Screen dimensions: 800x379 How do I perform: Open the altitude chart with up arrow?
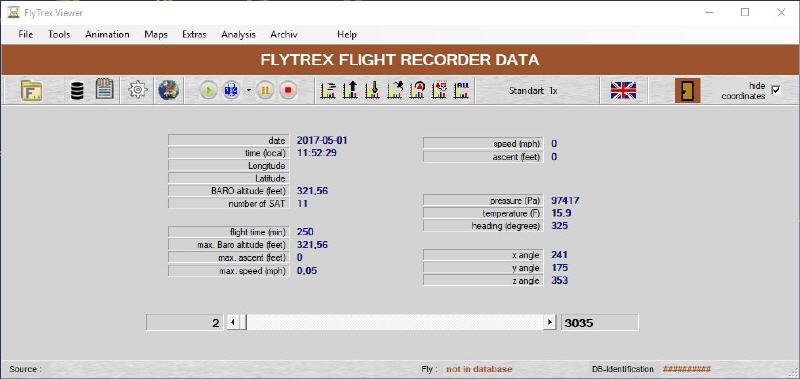[351, 90]
